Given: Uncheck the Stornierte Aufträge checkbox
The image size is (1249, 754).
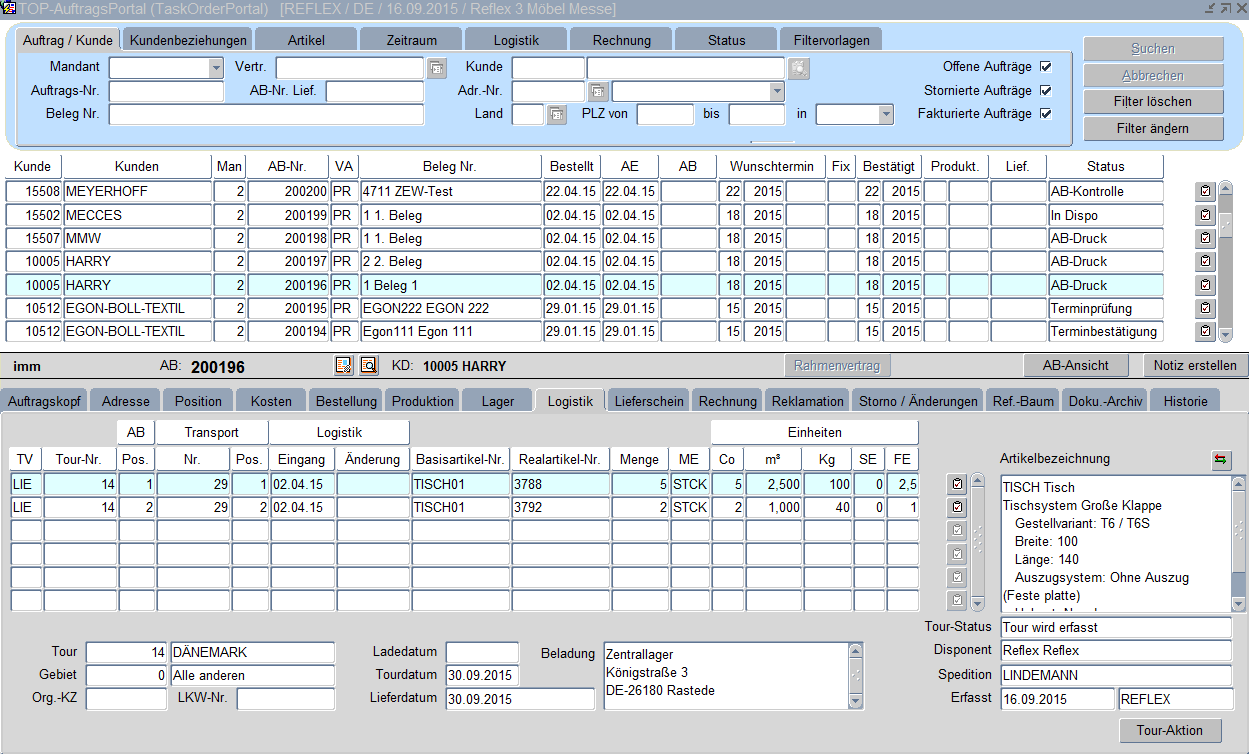Looking at the screenshot, I should (1046, 91).
